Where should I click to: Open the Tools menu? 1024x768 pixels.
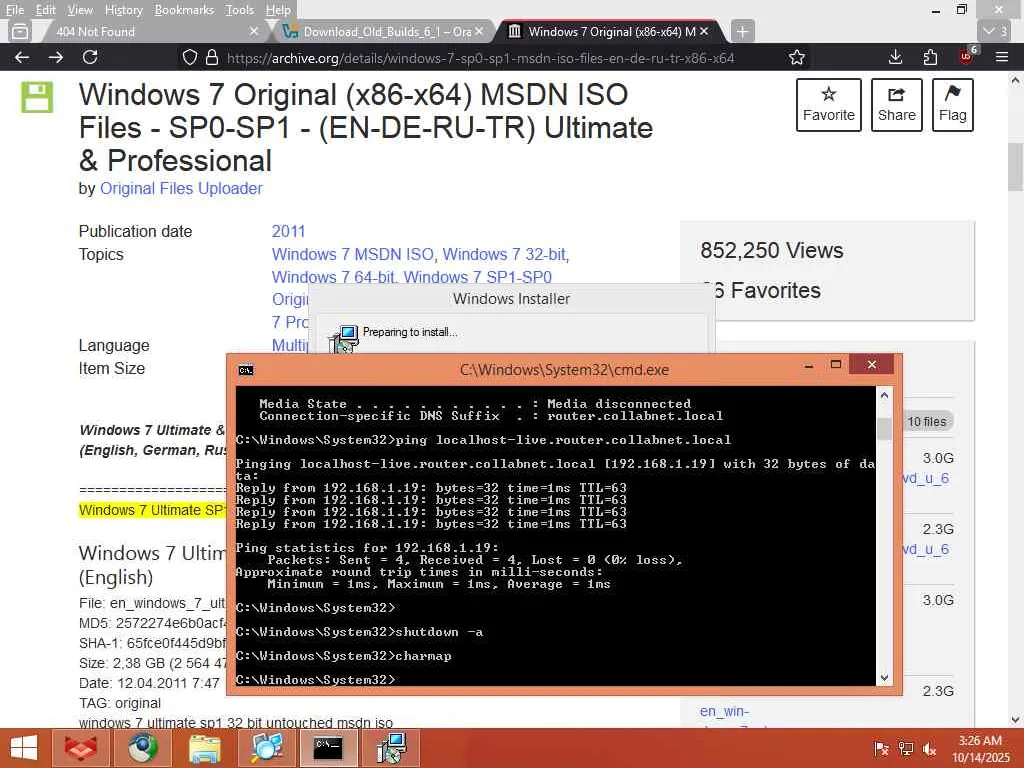[x=240, y=10]
